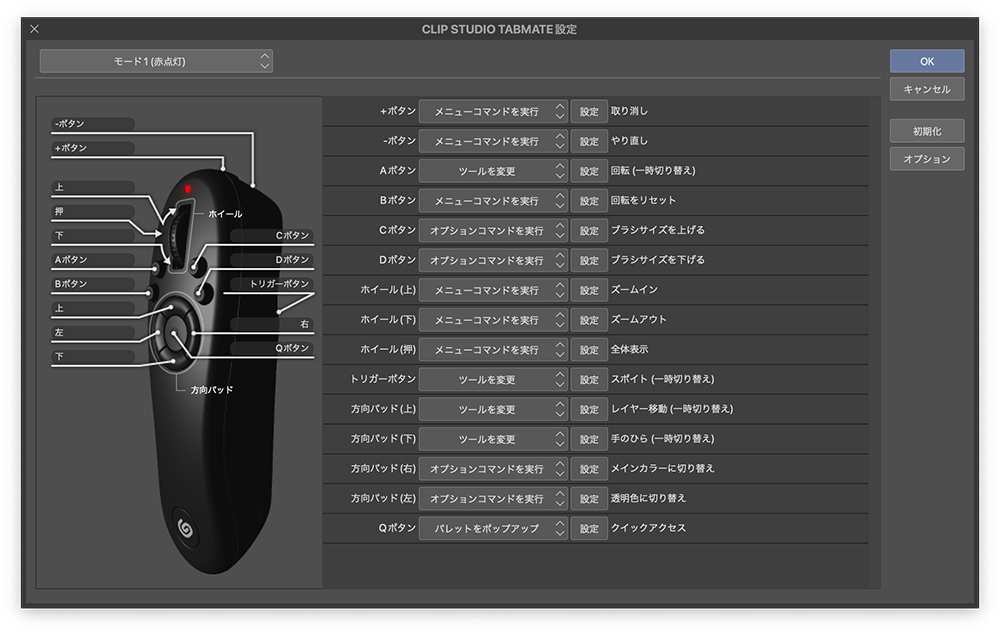Expand the Aボタン action type dropdown
Image resolution: width=1000 pixels, height=633 pixels.
point(493,171)
